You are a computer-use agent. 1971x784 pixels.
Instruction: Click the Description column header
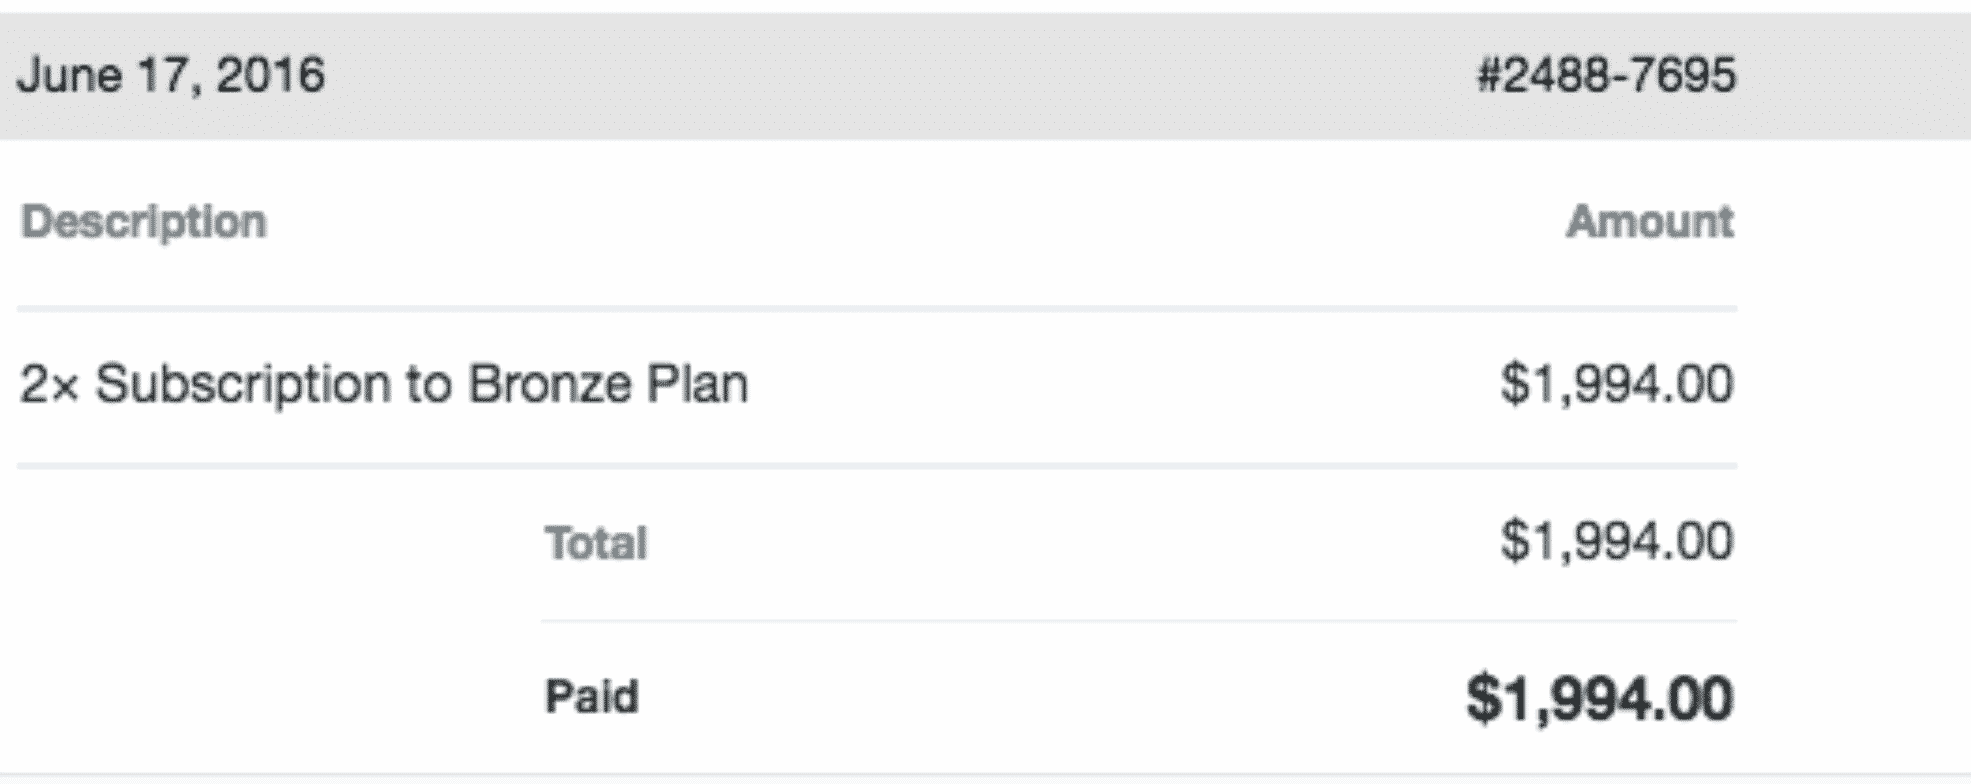(144, 223)
